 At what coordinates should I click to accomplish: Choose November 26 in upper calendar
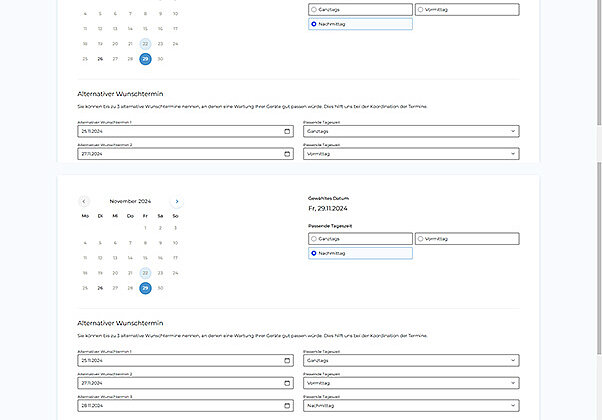[100, 59]
